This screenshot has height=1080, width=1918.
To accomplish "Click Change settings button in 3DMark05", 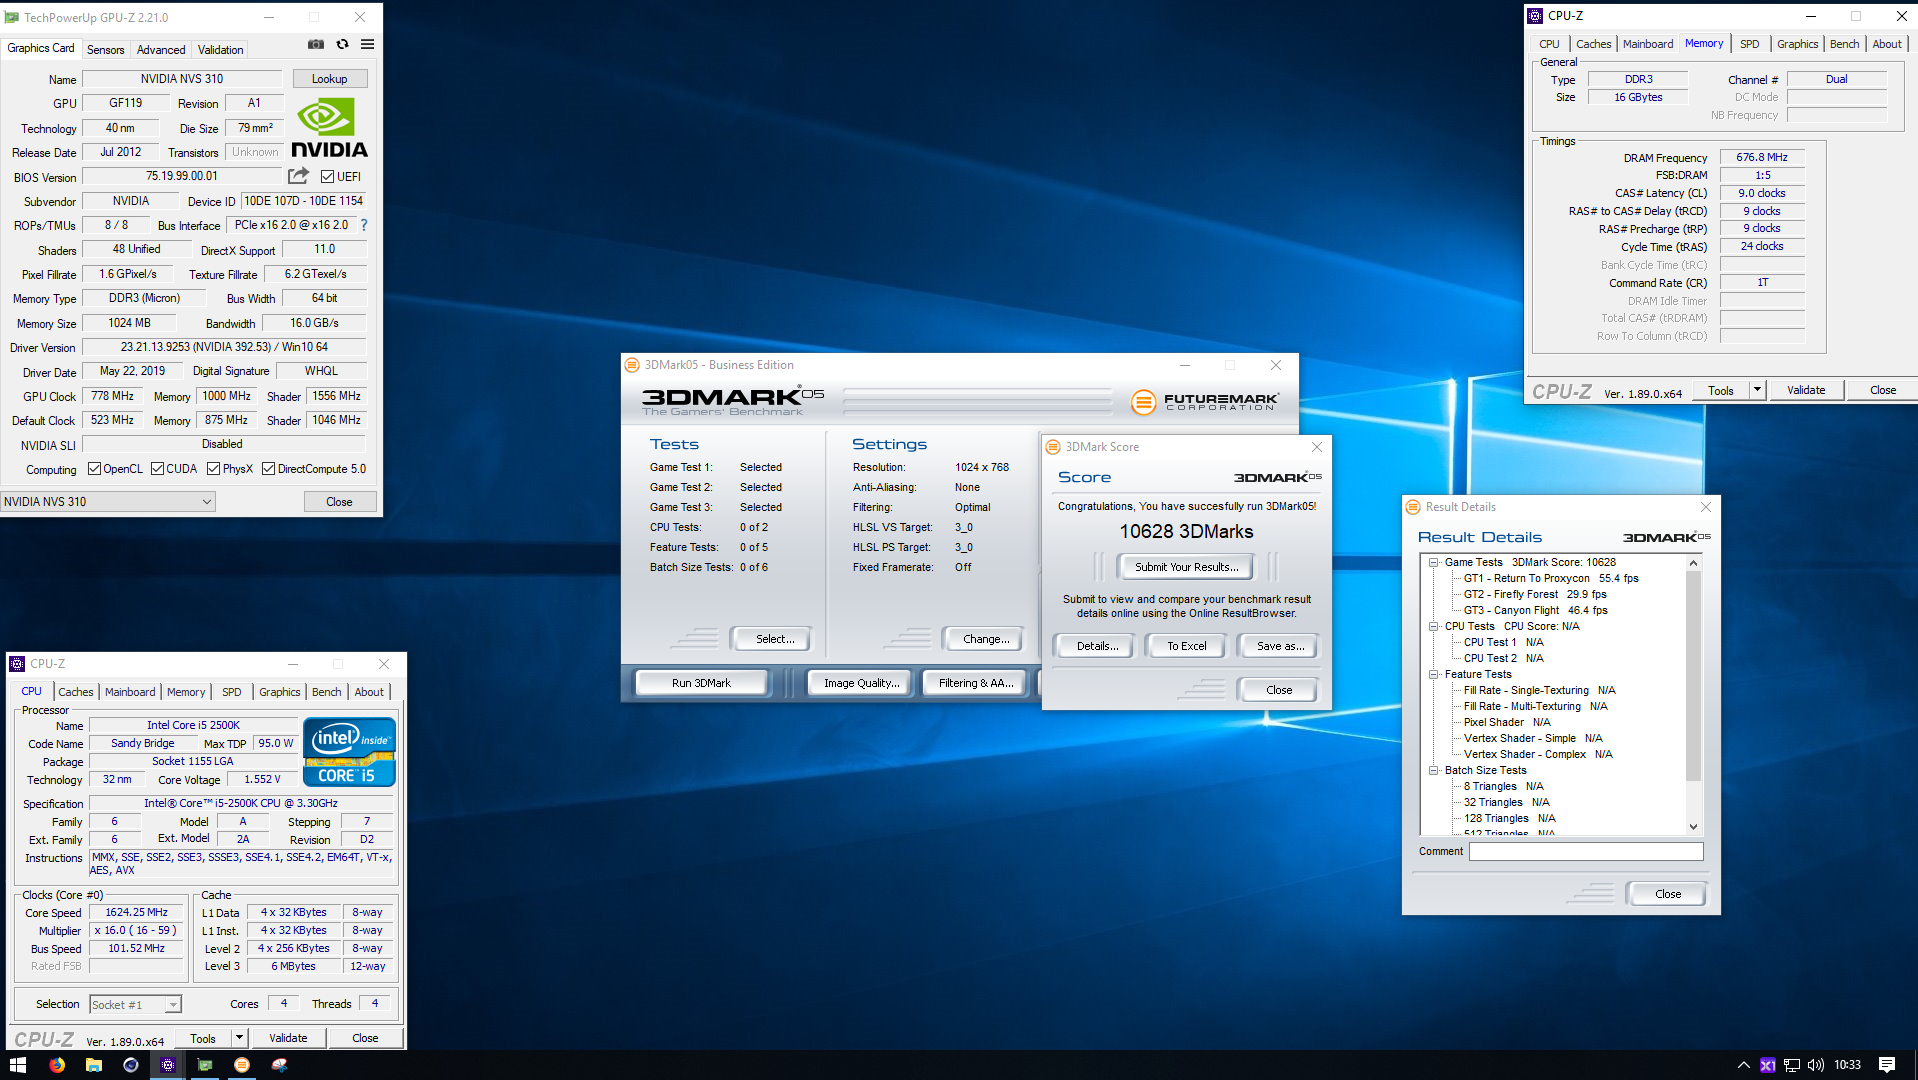I will tap(986, 639).
